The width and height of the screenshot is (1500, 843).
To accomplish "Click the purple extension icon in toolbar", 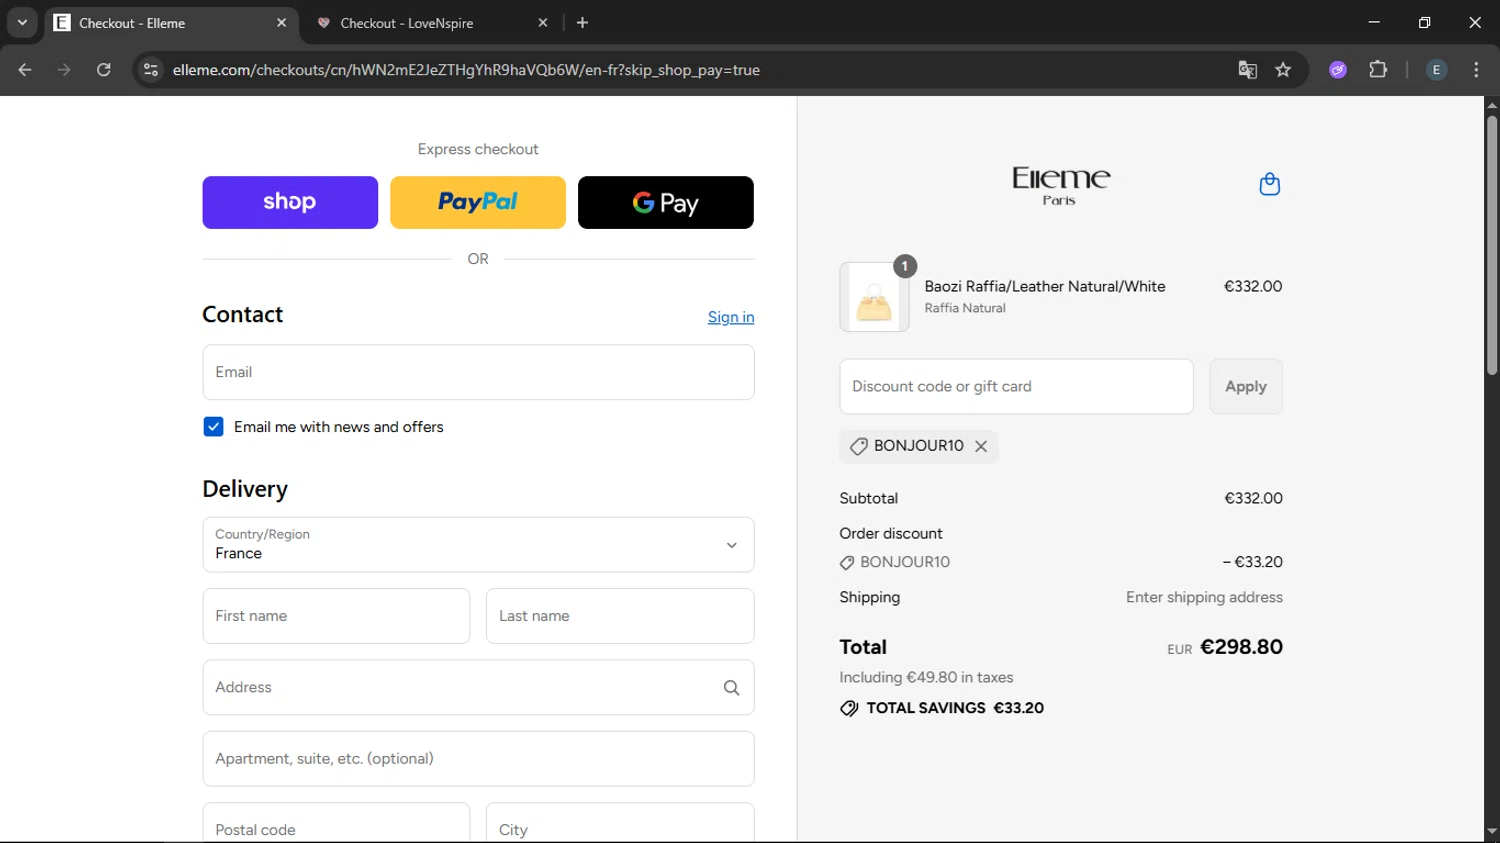I will (x=1338, y=70).
